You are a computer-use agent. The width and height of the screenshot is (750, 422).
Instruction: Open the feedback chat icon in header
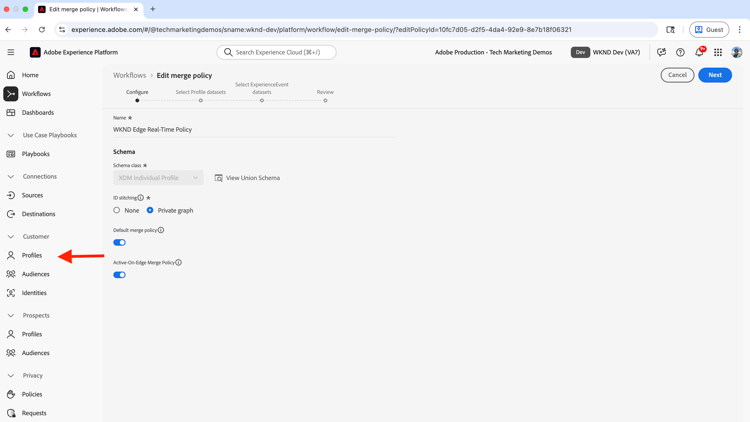click(x=662, y=52)
